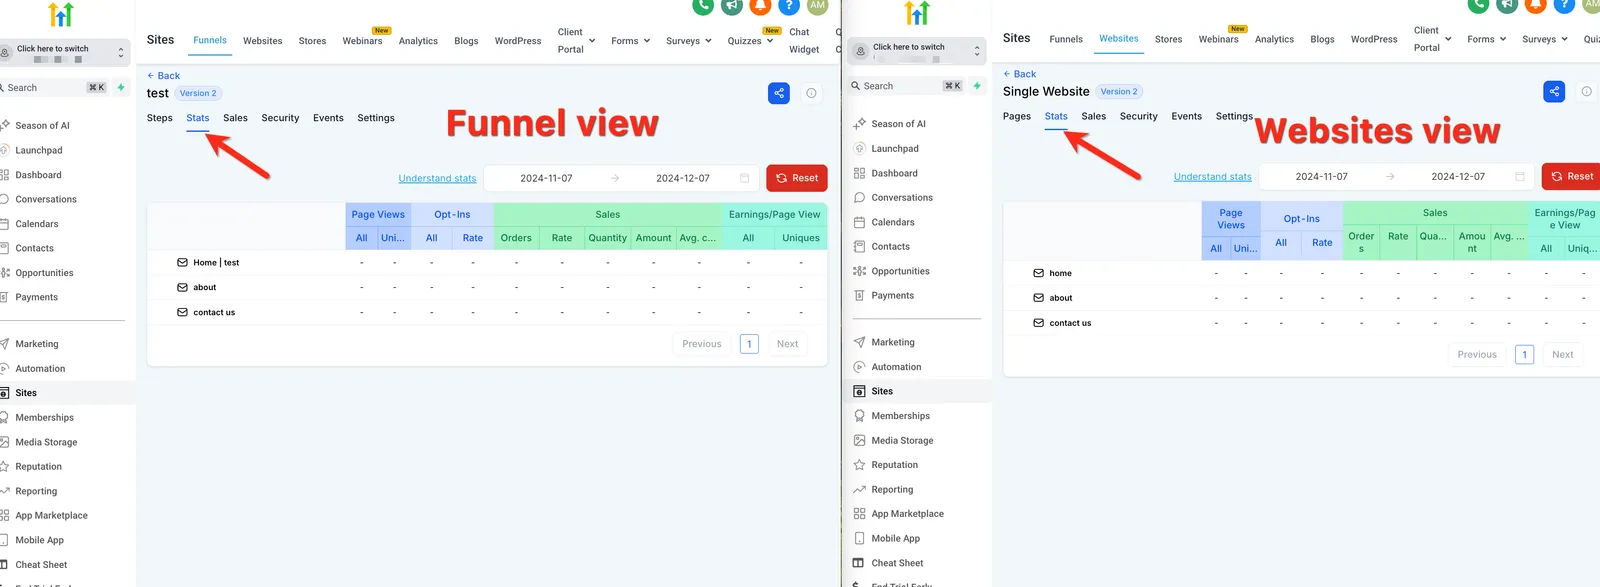
Task: Expand the Surveys dropdown in Funnels nav
Action: coord(689,41)
